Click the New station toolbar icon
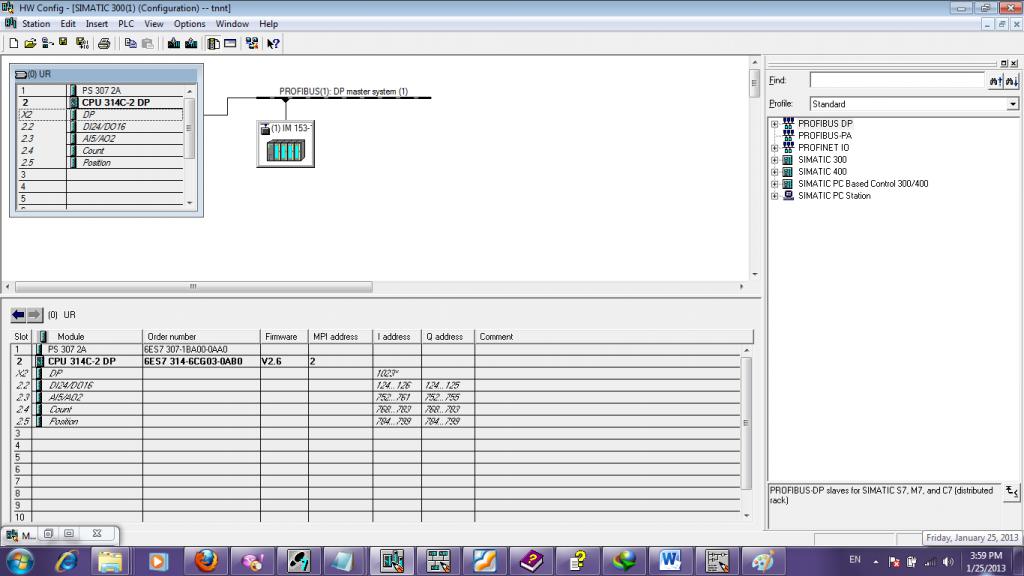1024x576 pixels. coord(13,43)
